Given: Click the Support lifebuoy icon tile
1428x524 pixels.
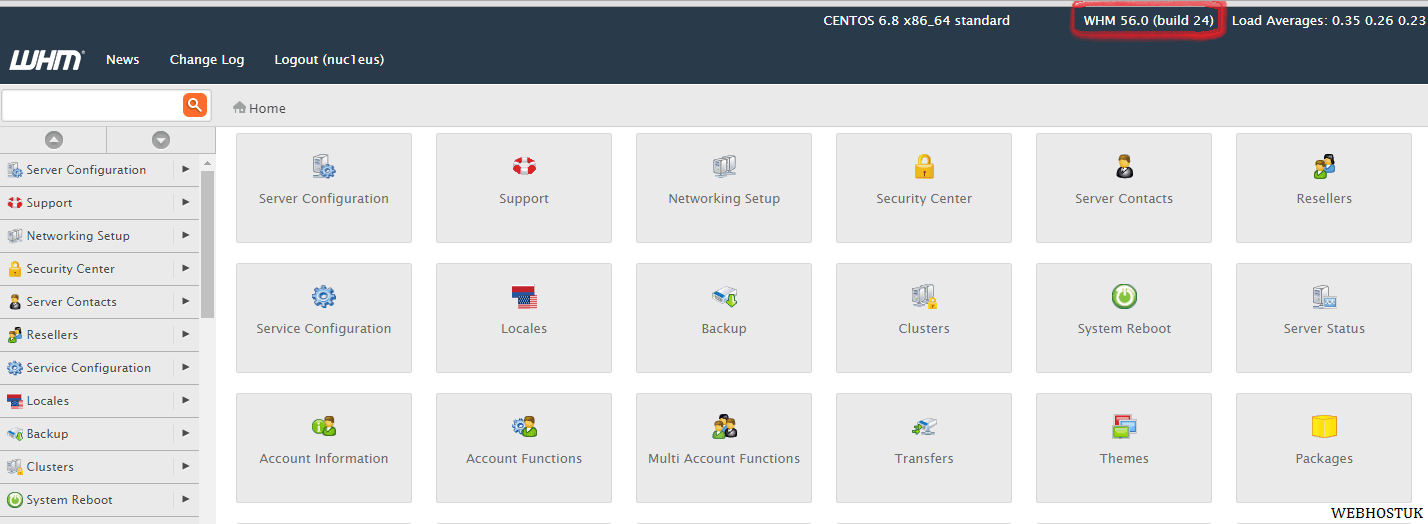Looking at the screenshot, I should point(523,167).
